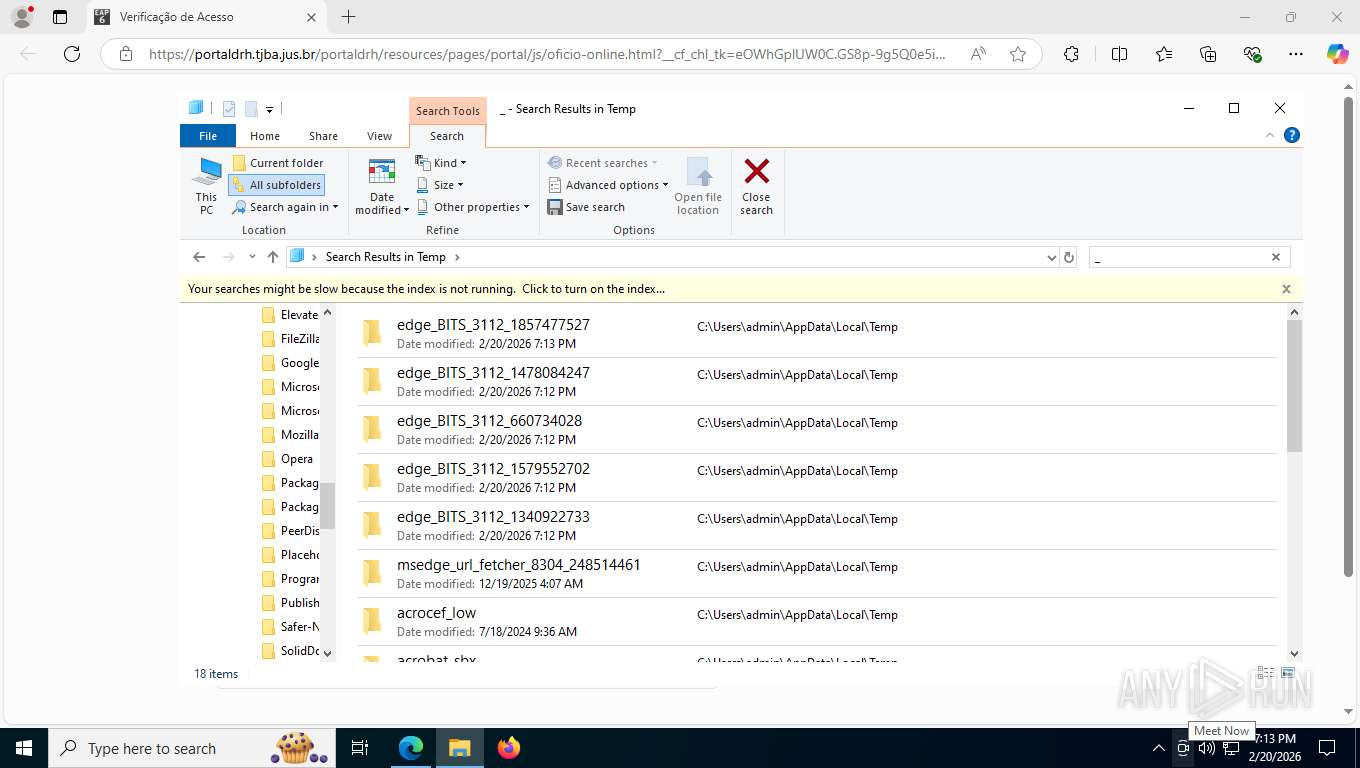1360x768 pixels.
Task: Click Explorer address bar path
Action: click(672, 257)
